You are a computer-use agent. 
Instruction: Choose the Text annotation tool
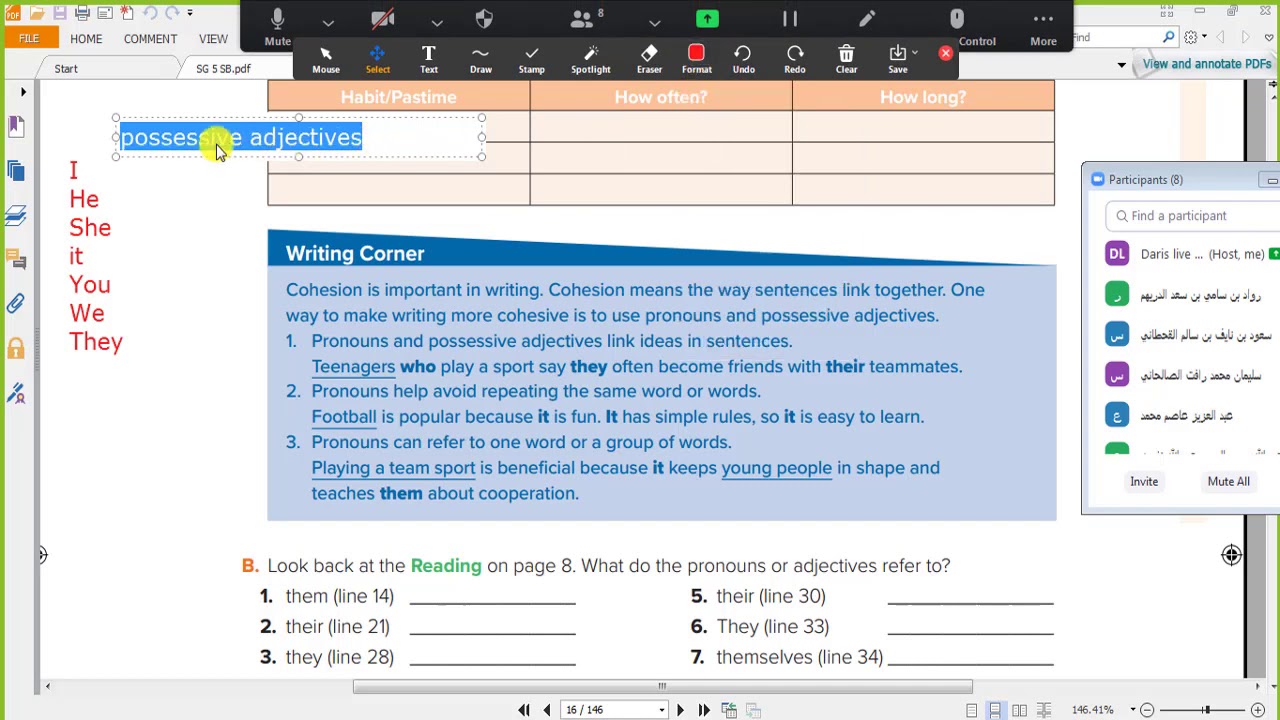(x=429, y=59)
